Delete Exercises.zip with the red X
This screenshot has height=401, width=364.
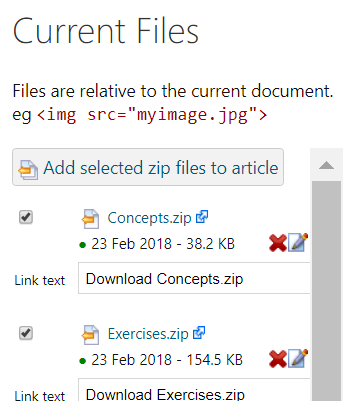pyautogui.click(x=278, y=359)
